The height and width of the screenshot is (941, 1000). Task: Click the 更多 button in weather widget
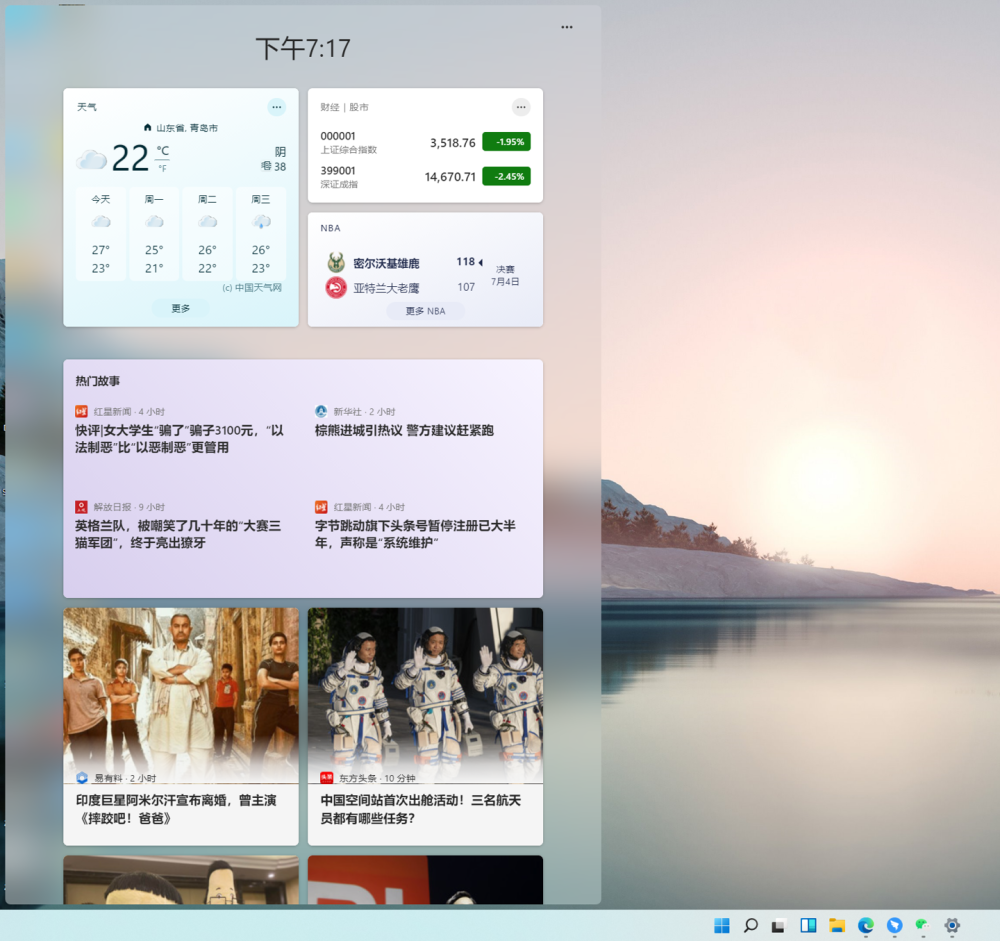click(x=180, y=308)
